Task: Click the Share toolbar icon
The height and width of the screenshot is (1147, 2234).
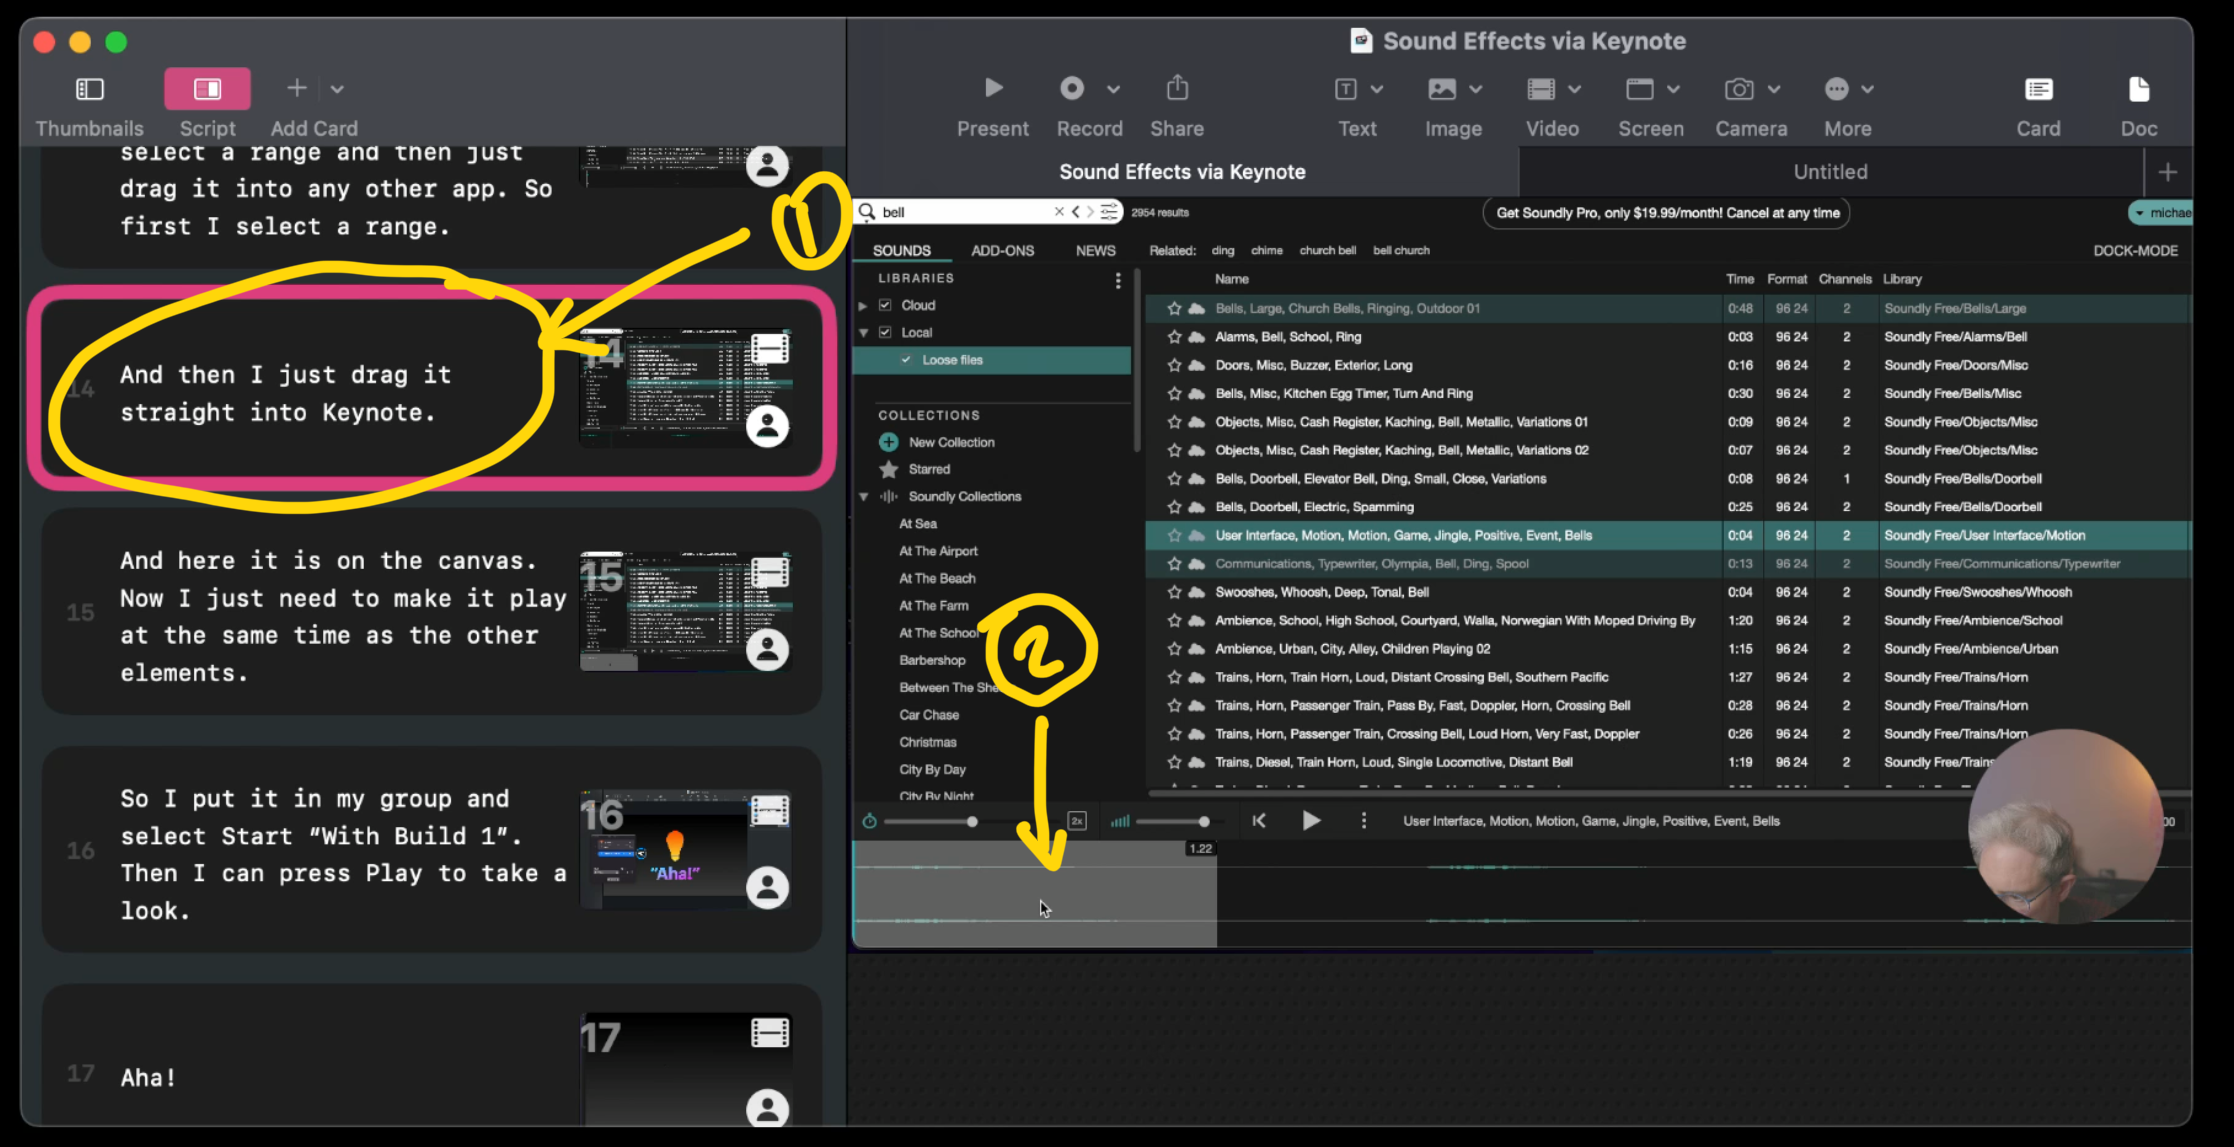Action: 1177,89
